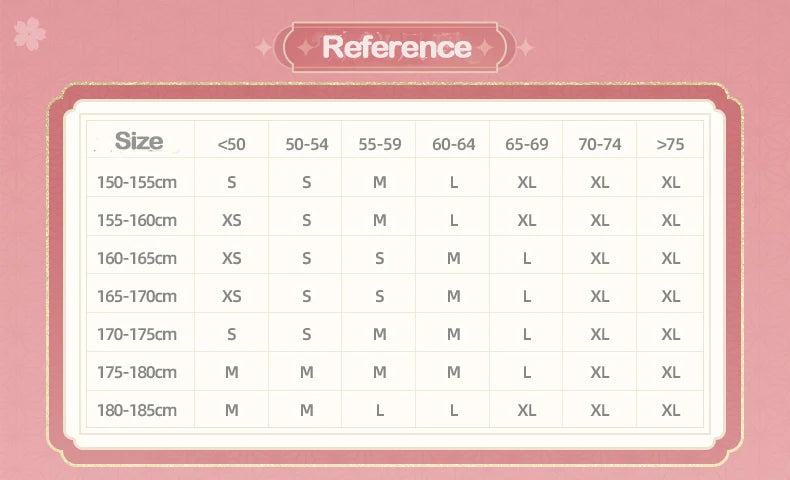Screen dimensions: 790x480
Task: Click the <50 weight column header
Action: 231,145
